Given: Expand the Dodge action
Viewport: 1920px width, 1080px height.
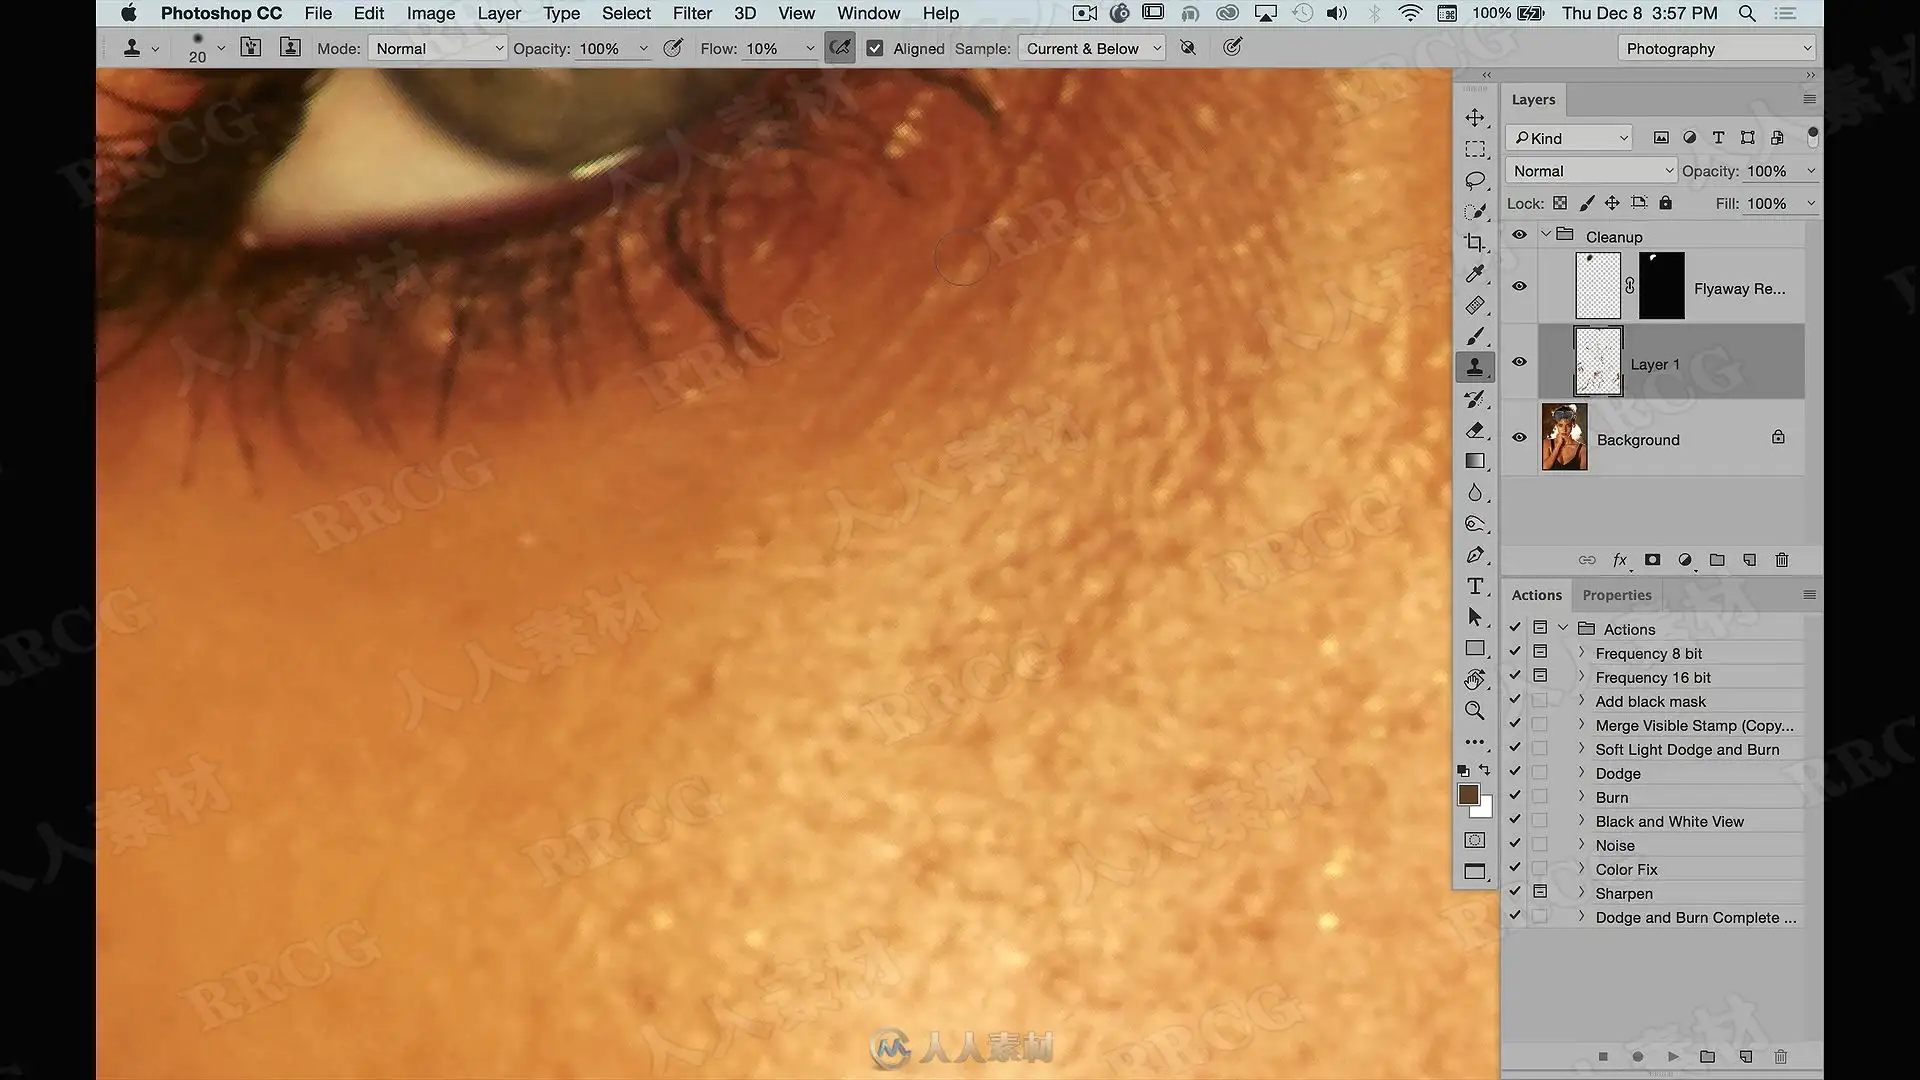Looking at the screenshot, I should [1581, 773].
